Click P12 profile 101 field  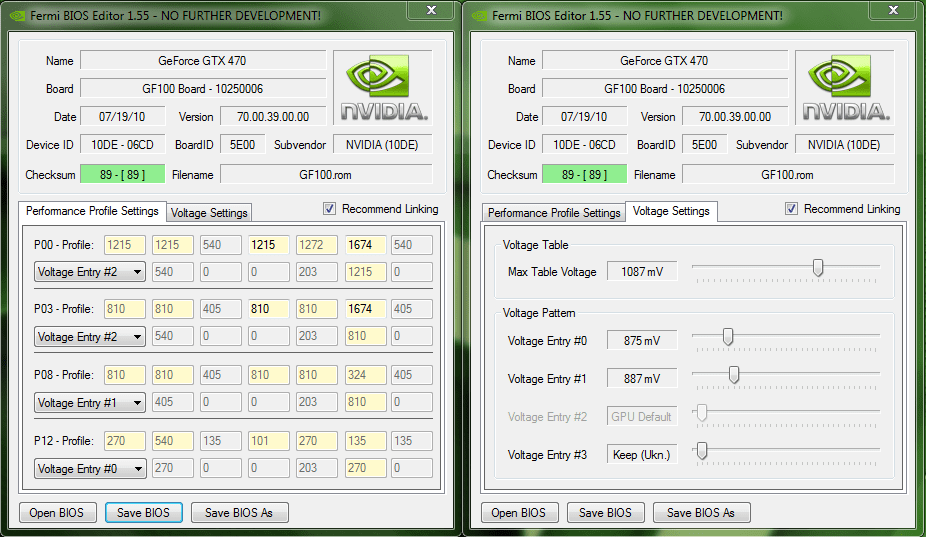269,441
